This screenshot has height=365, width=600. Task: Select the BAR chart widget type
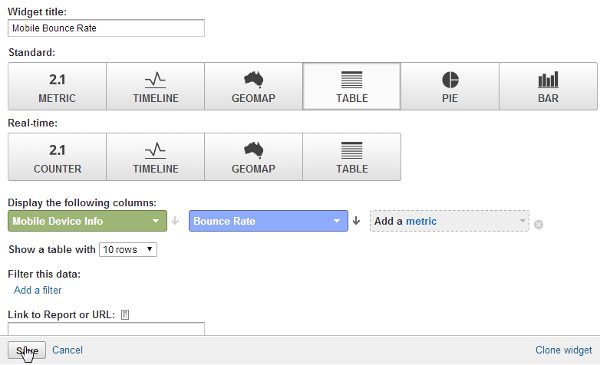point(548,86)
